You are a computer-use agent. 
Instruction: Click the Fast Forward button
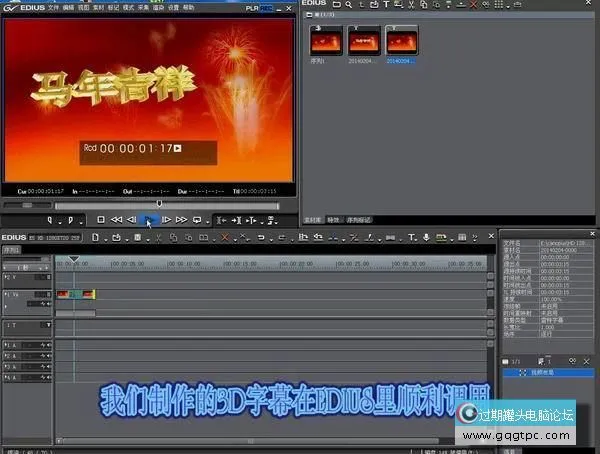click(181, 220)
